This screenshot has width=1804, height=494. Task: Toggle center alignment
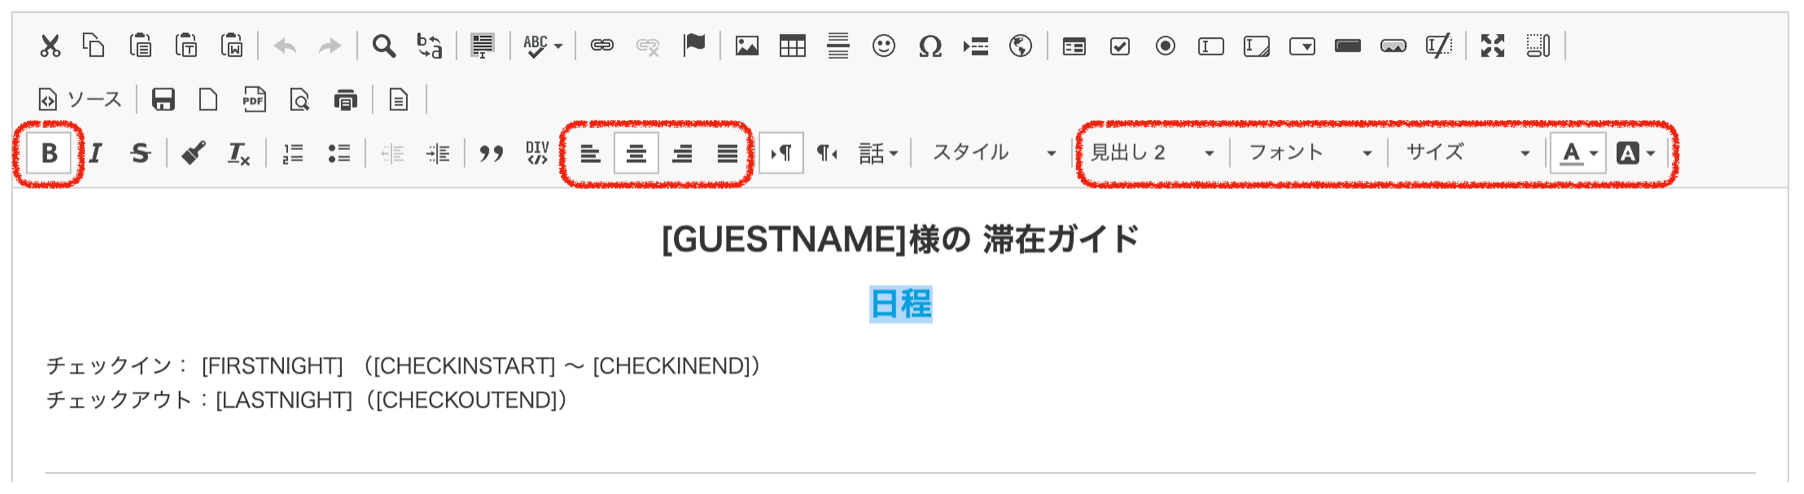[636, 153]
